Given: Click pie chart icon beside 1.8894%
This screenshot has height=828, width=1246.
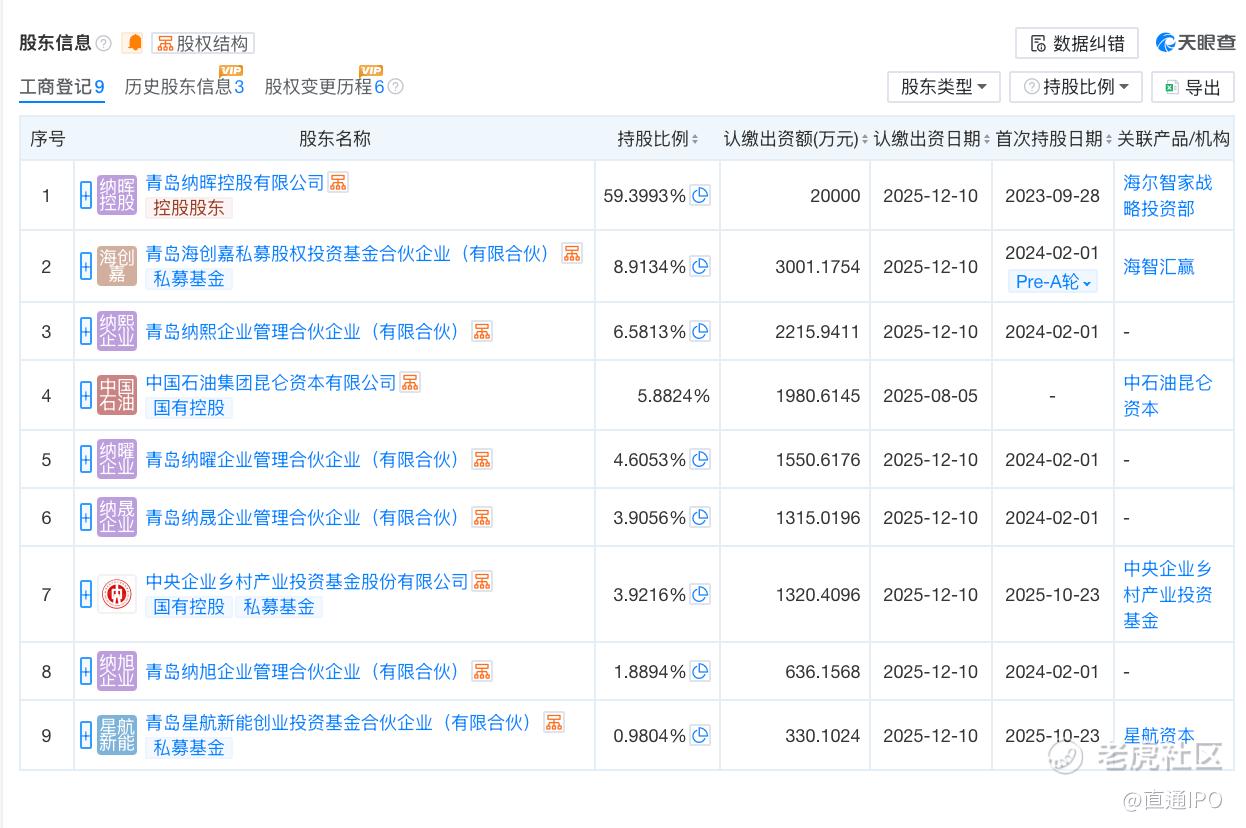Looking at the screenshot, I should point(700,671).
